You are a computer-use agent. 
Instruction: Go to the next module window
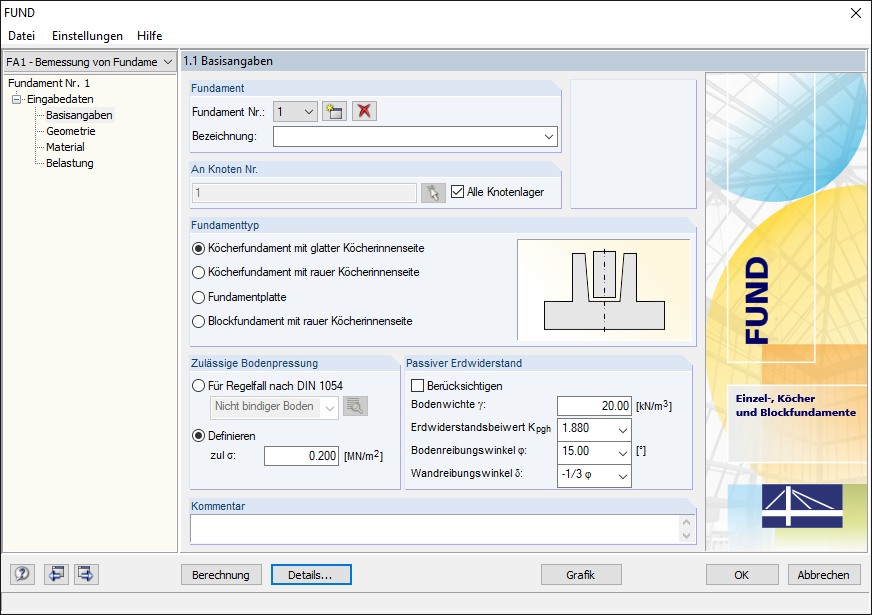click(x=86, y=574)
